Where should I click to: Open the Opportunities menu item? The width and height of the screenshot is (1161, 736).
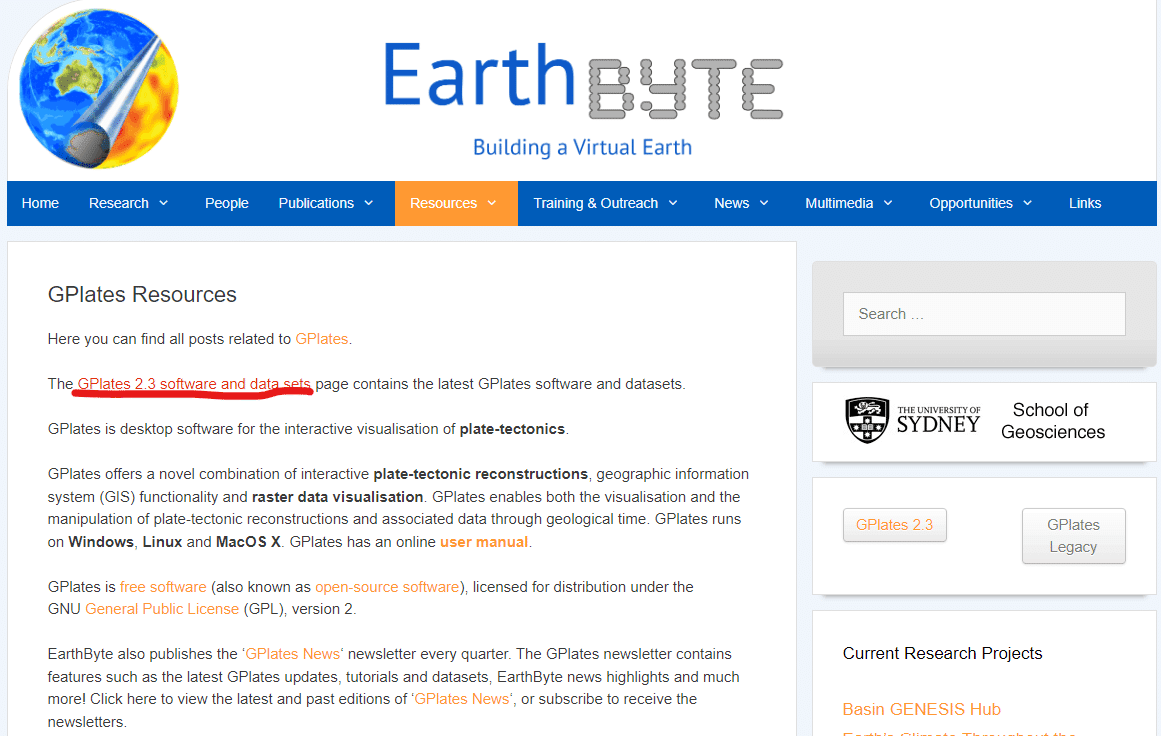pos(971,203)
